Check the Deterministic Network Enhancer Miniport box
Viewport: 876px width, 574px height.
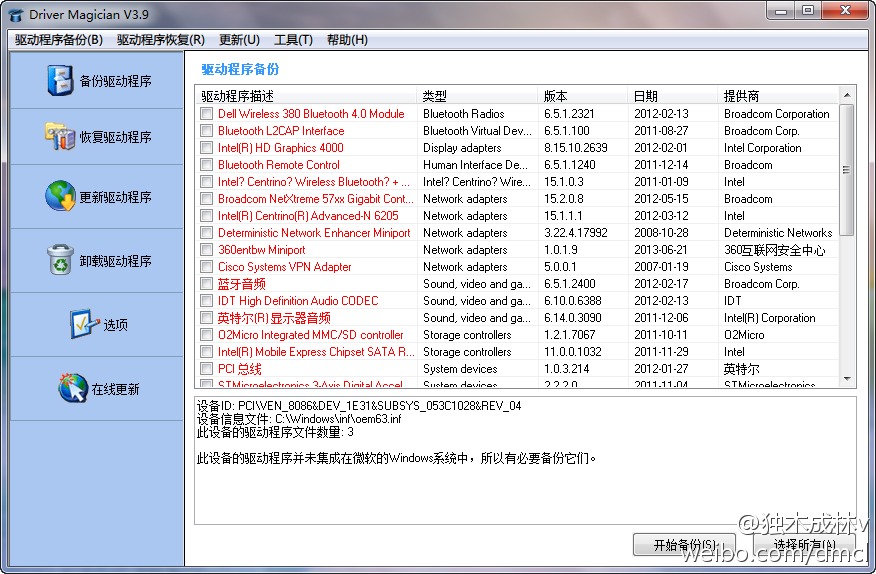point(207,233)
